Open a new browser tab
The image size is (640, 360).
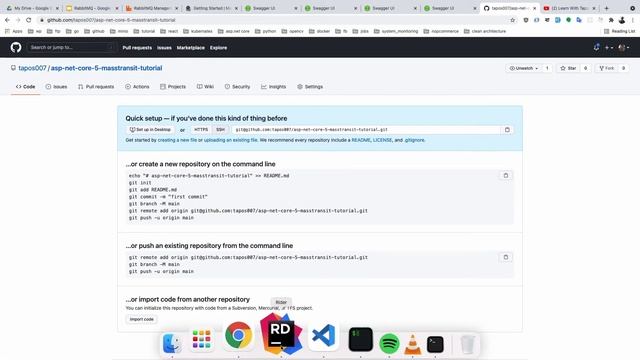tap(607, 8)
